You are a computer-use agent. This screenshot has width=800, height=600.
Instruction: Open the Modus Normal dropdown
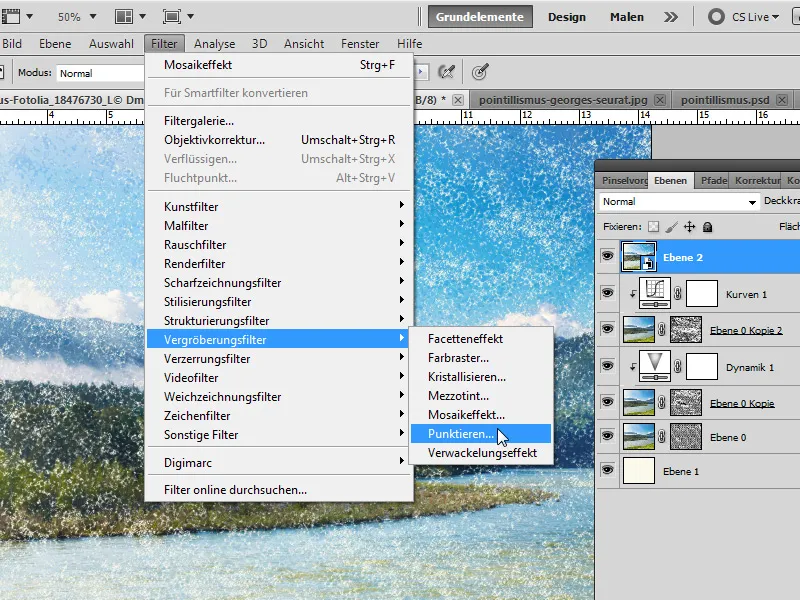click(x=101, y=73)
